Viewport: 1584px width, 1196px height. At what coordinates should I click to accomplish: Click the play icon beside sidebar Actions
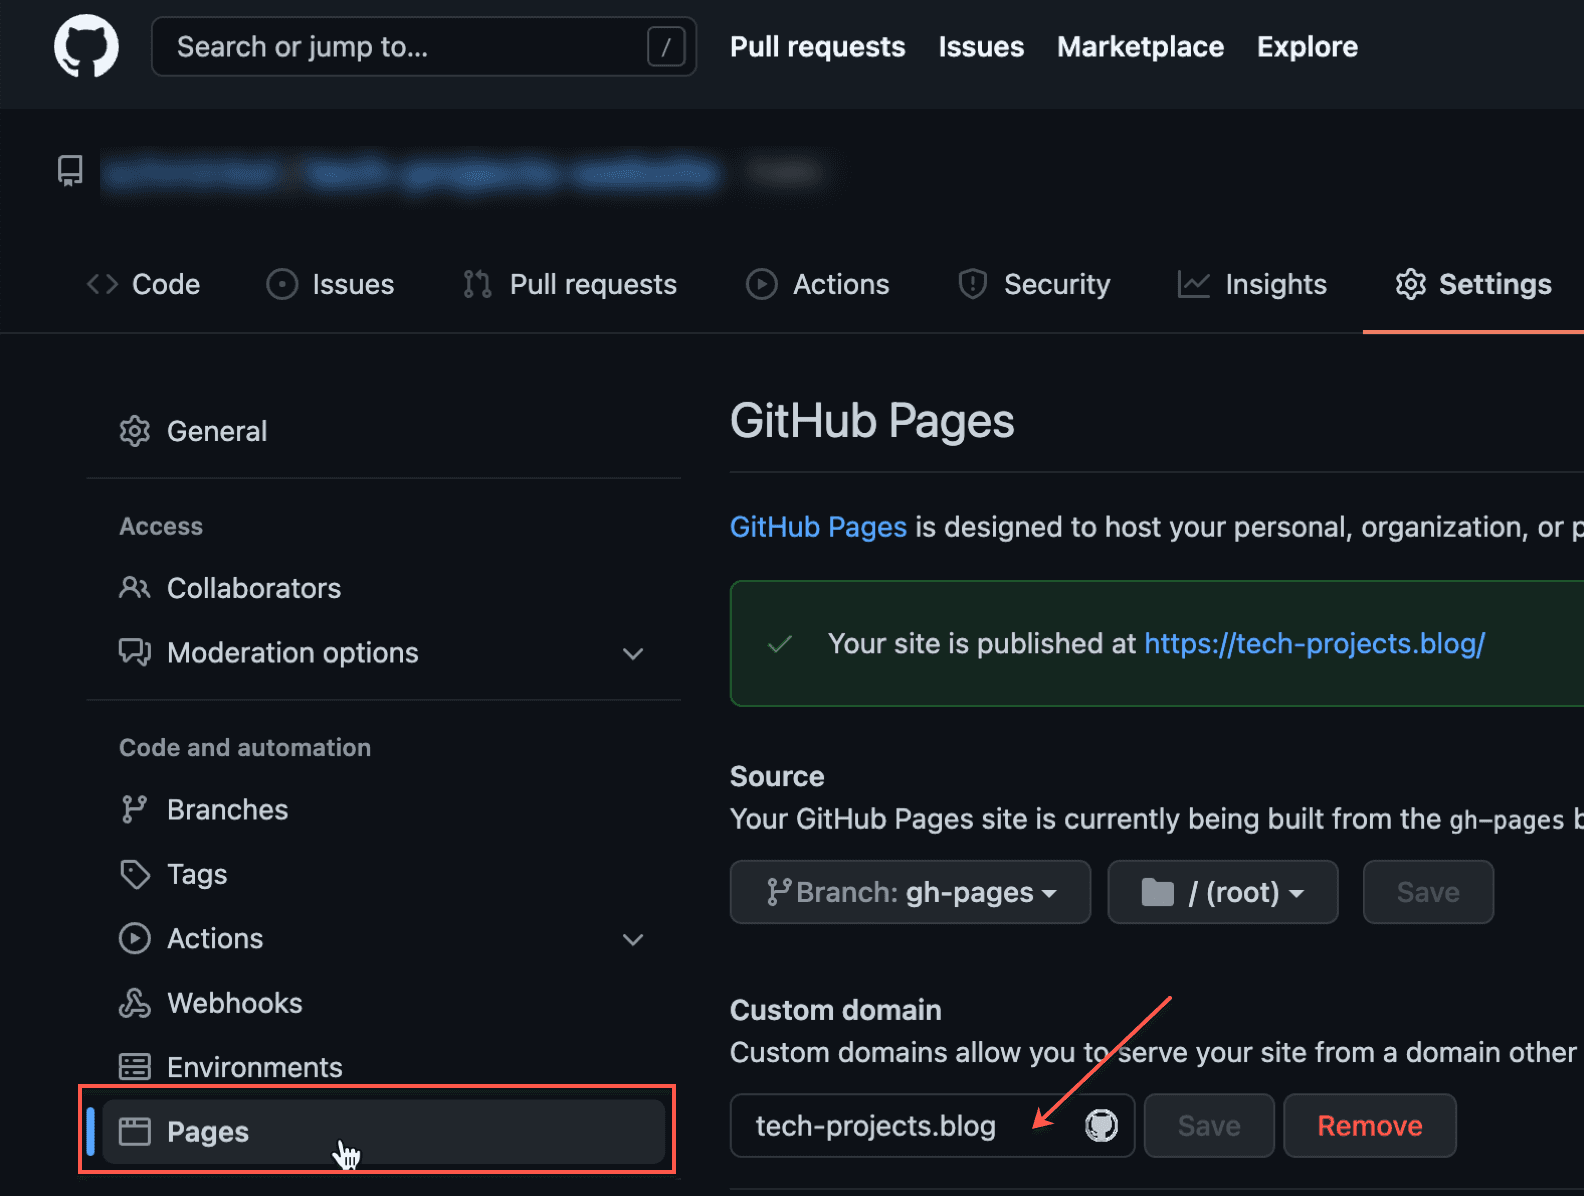coord(135,938)
